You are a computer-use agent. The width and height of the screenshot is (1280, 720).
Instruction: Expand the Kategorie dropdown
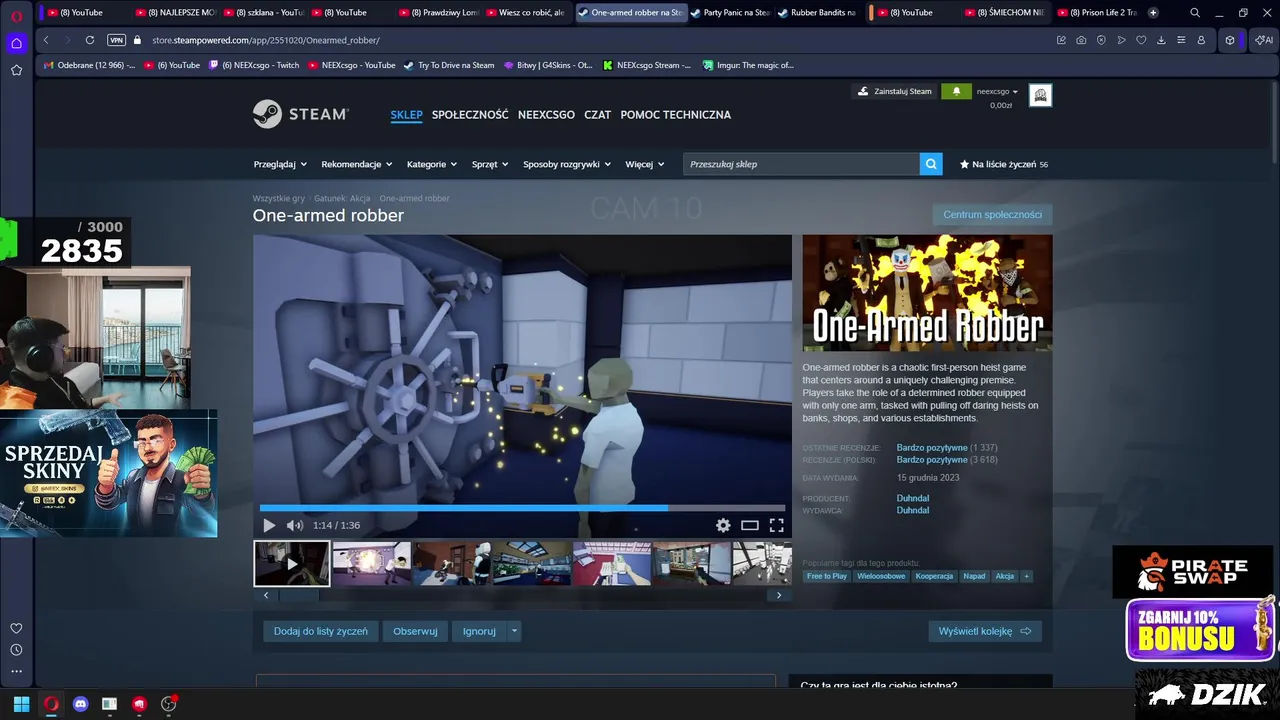(x=432, y=164)
